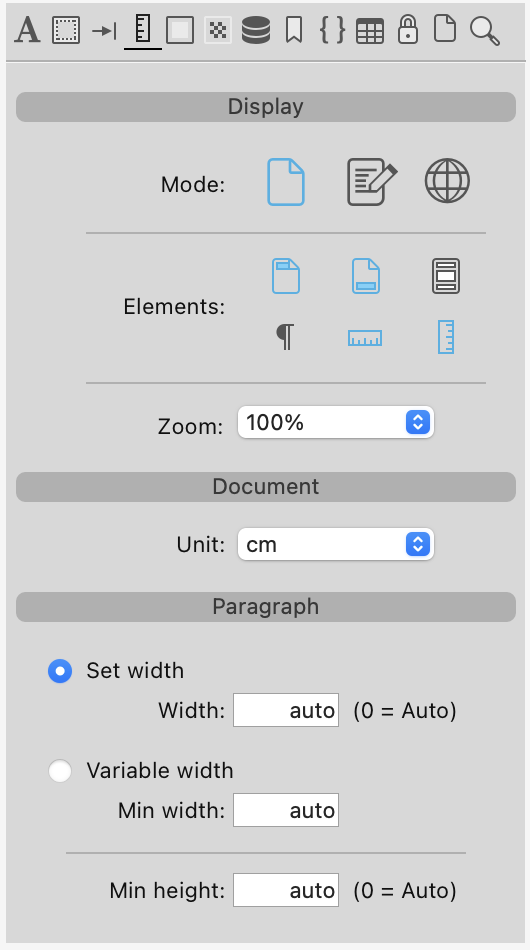Viewport: 530px width, 950px height.
Task: Toggle footer element visibility icon
Action: pyautogui.click(x=366, y=276)
